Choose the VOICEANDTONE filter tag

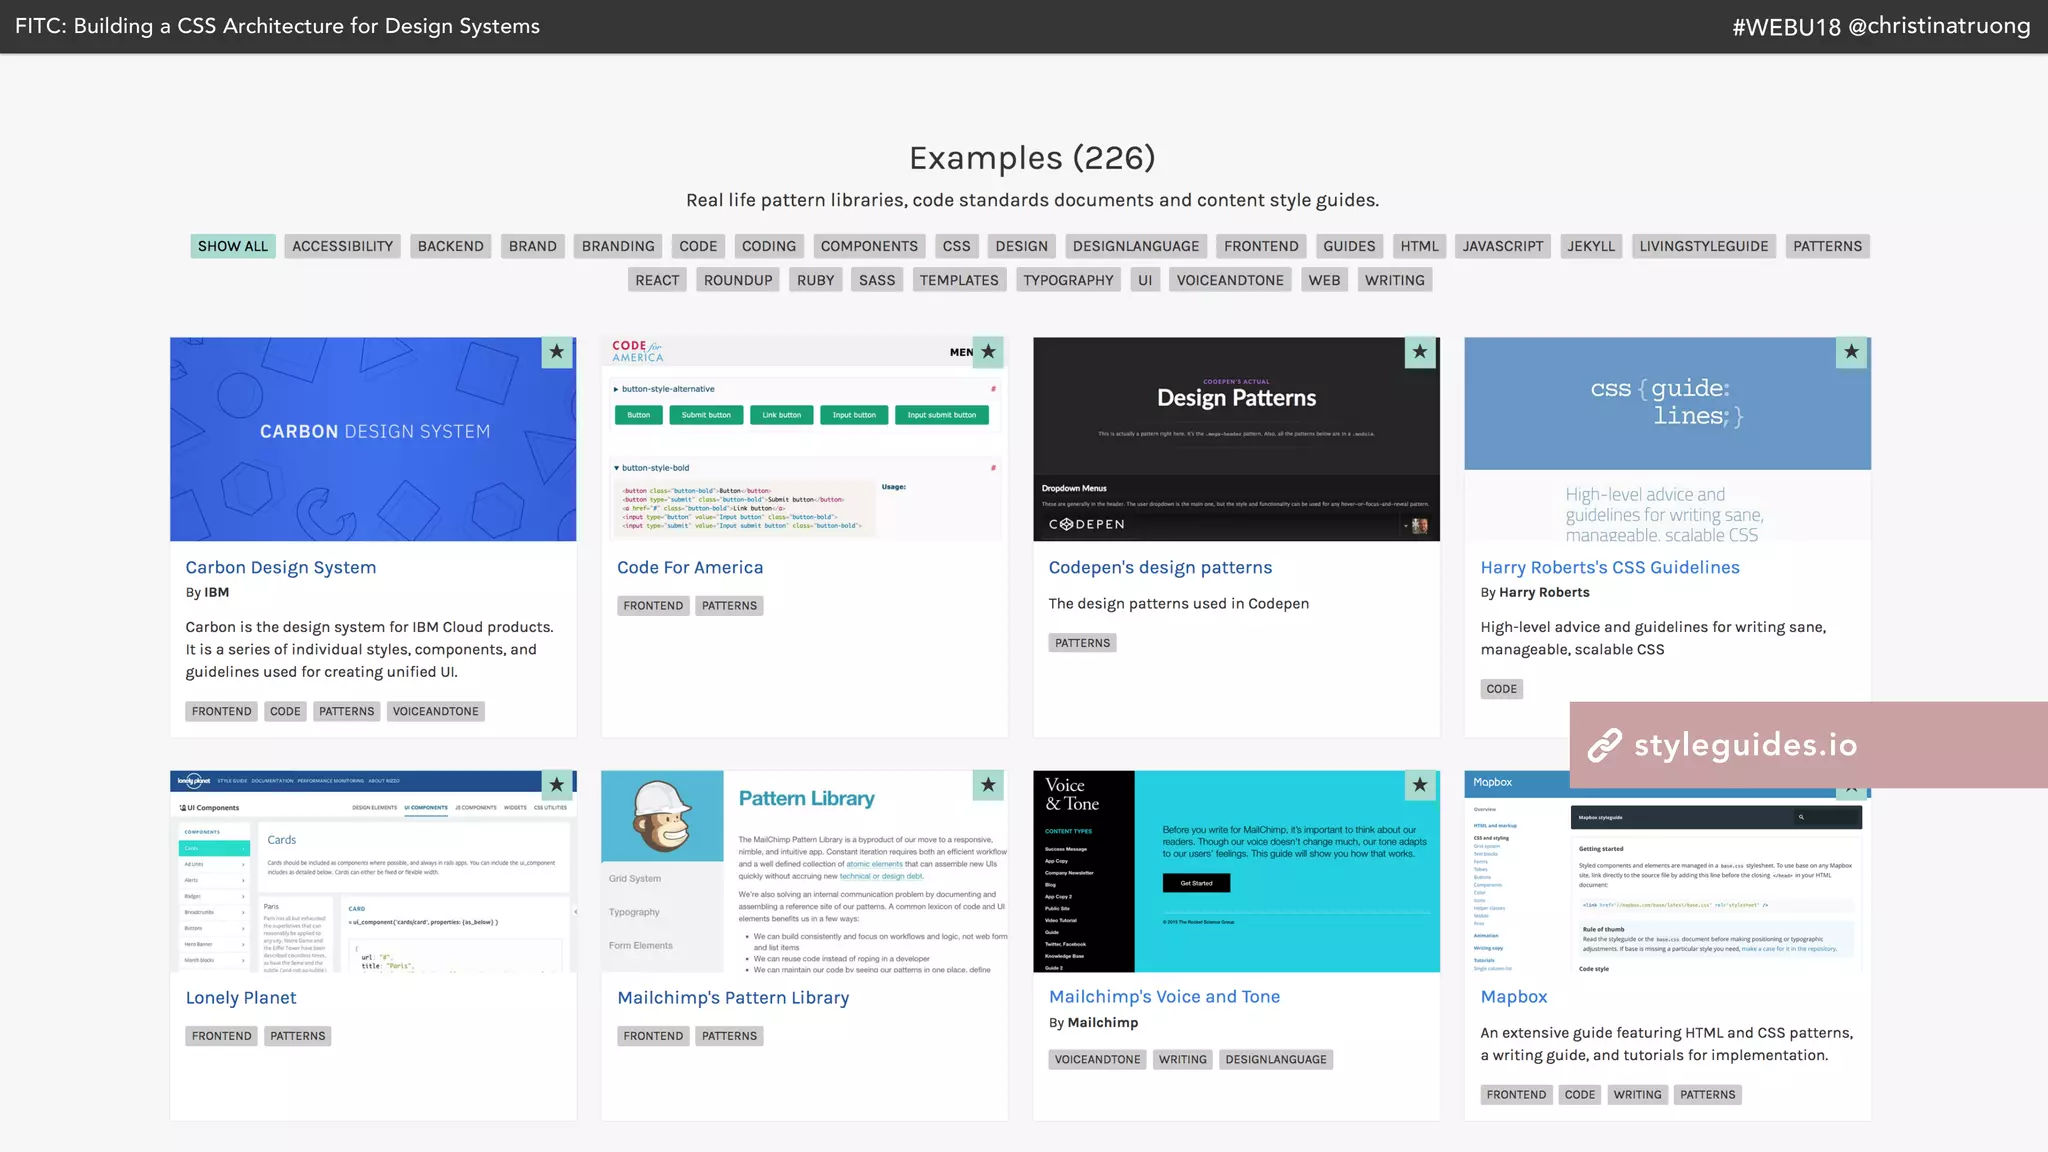pos(1230,280)
